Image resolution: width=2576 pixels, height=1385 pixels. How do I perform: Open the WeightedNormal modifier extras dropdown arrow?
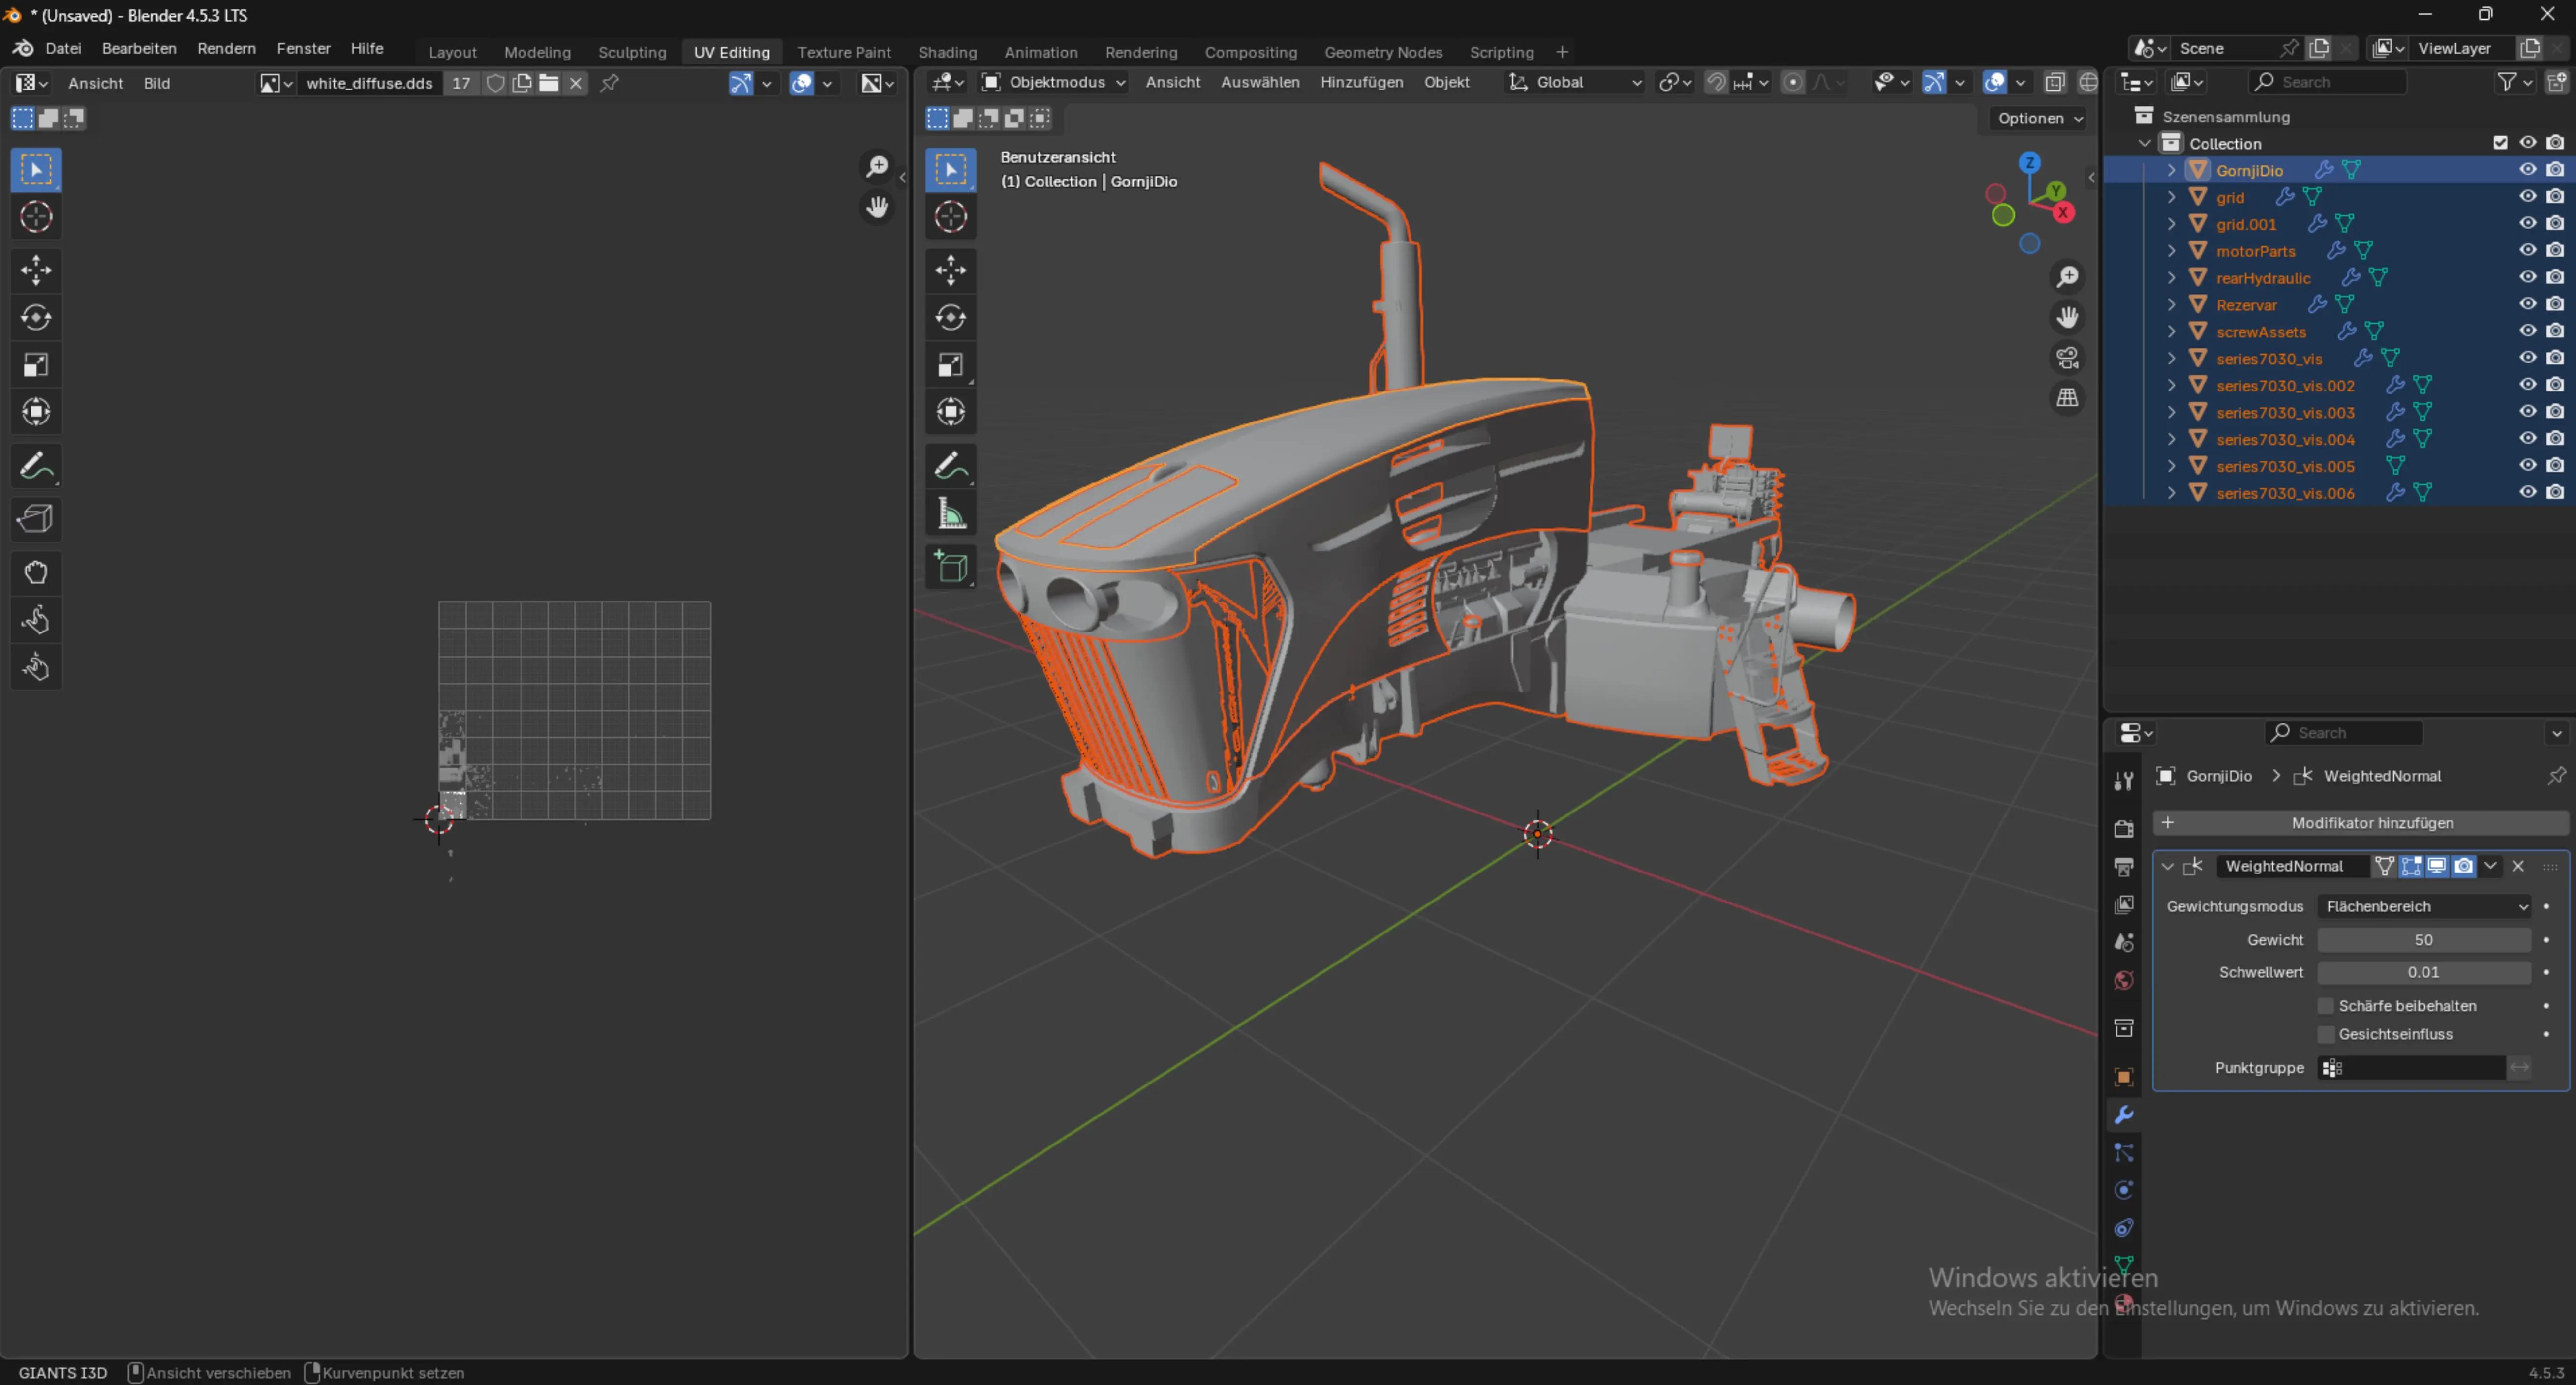click(x=2490, y=866)
